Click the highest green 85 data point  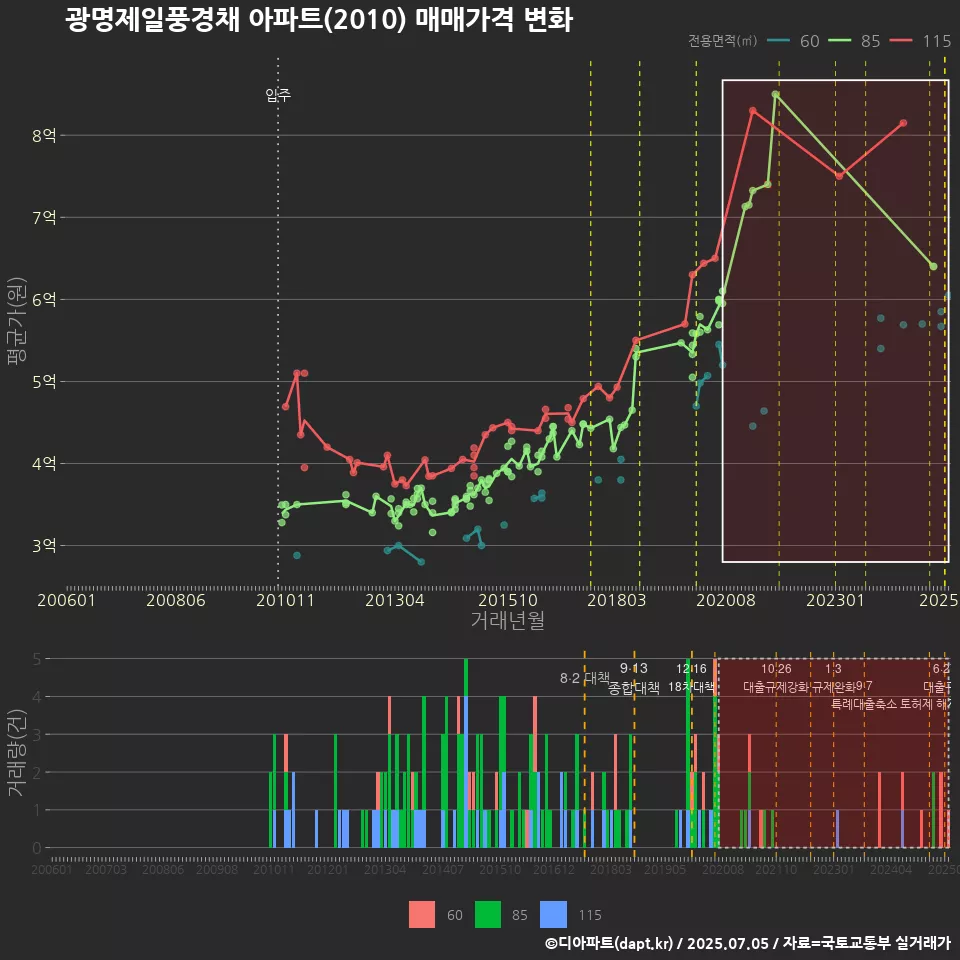click(776, 94)
